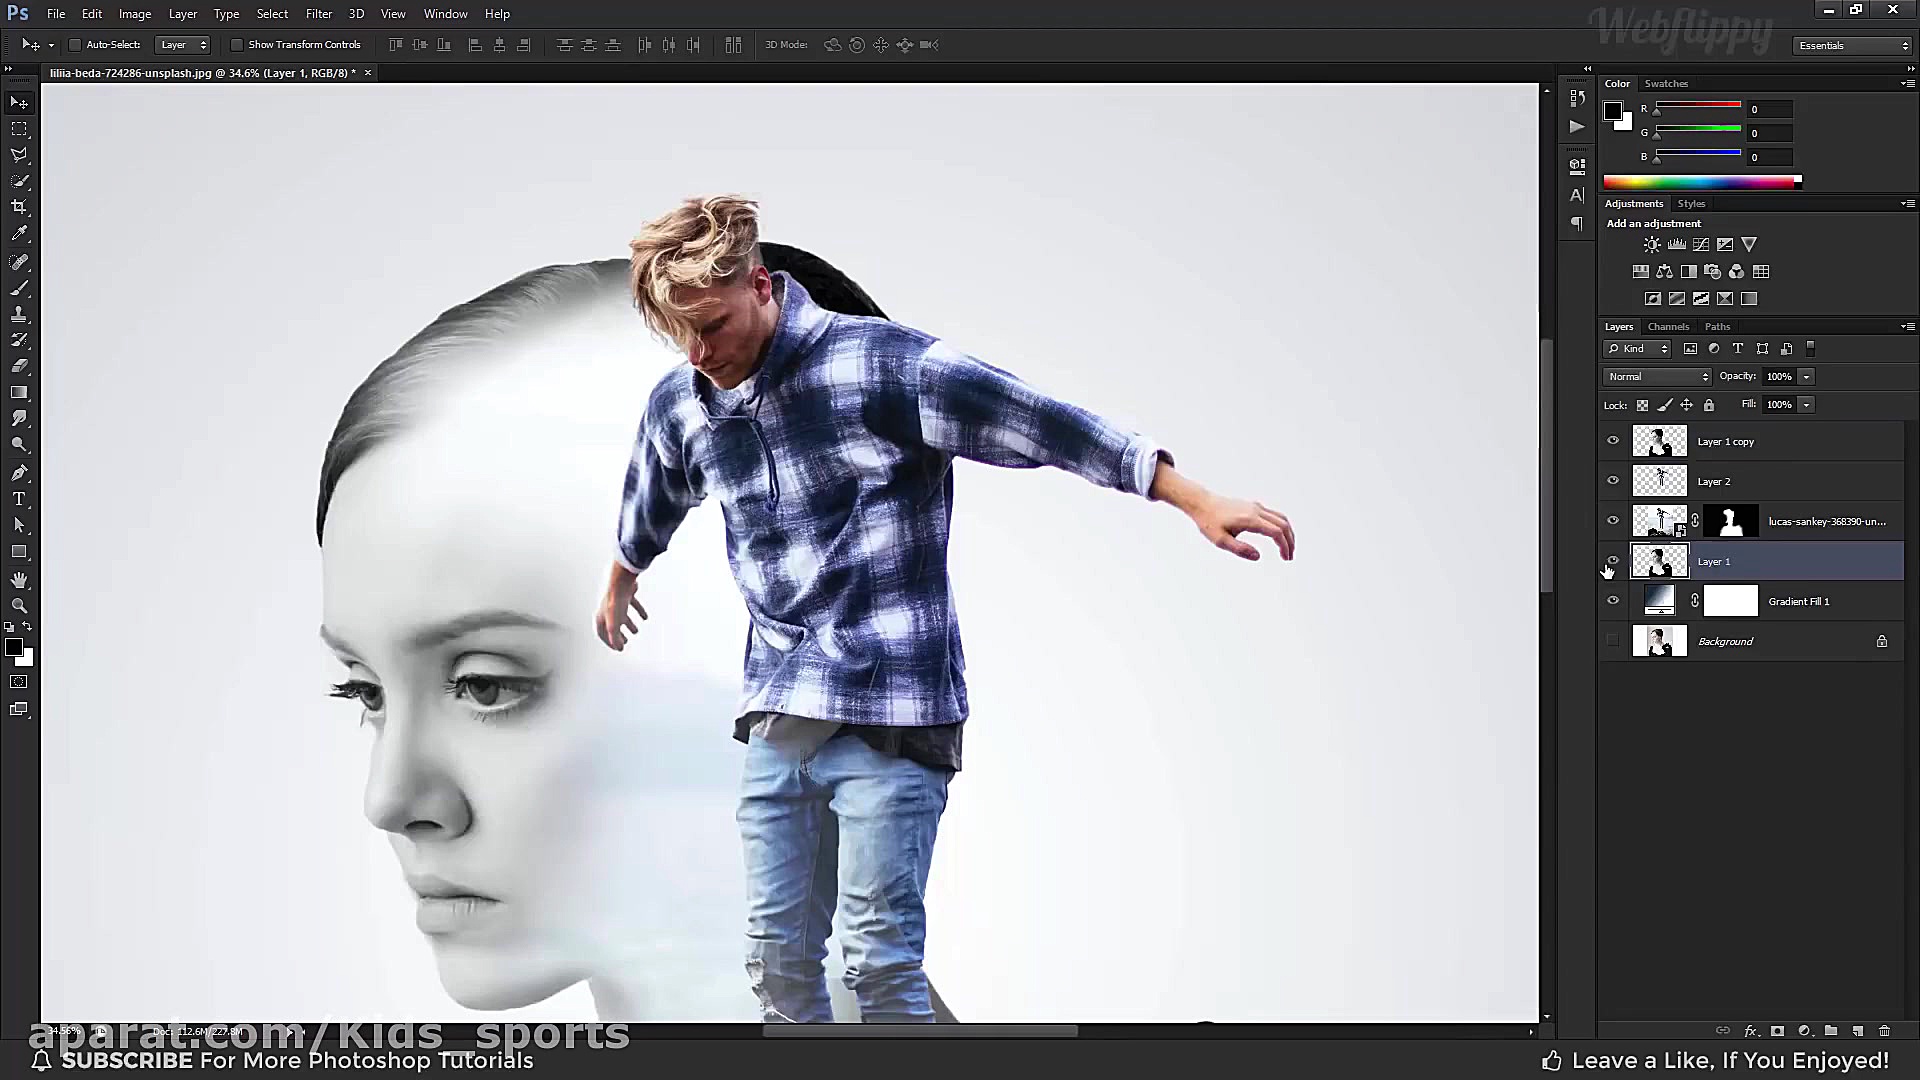
Task: Select the Background layer thumbnail
Action: [1659, 641]
